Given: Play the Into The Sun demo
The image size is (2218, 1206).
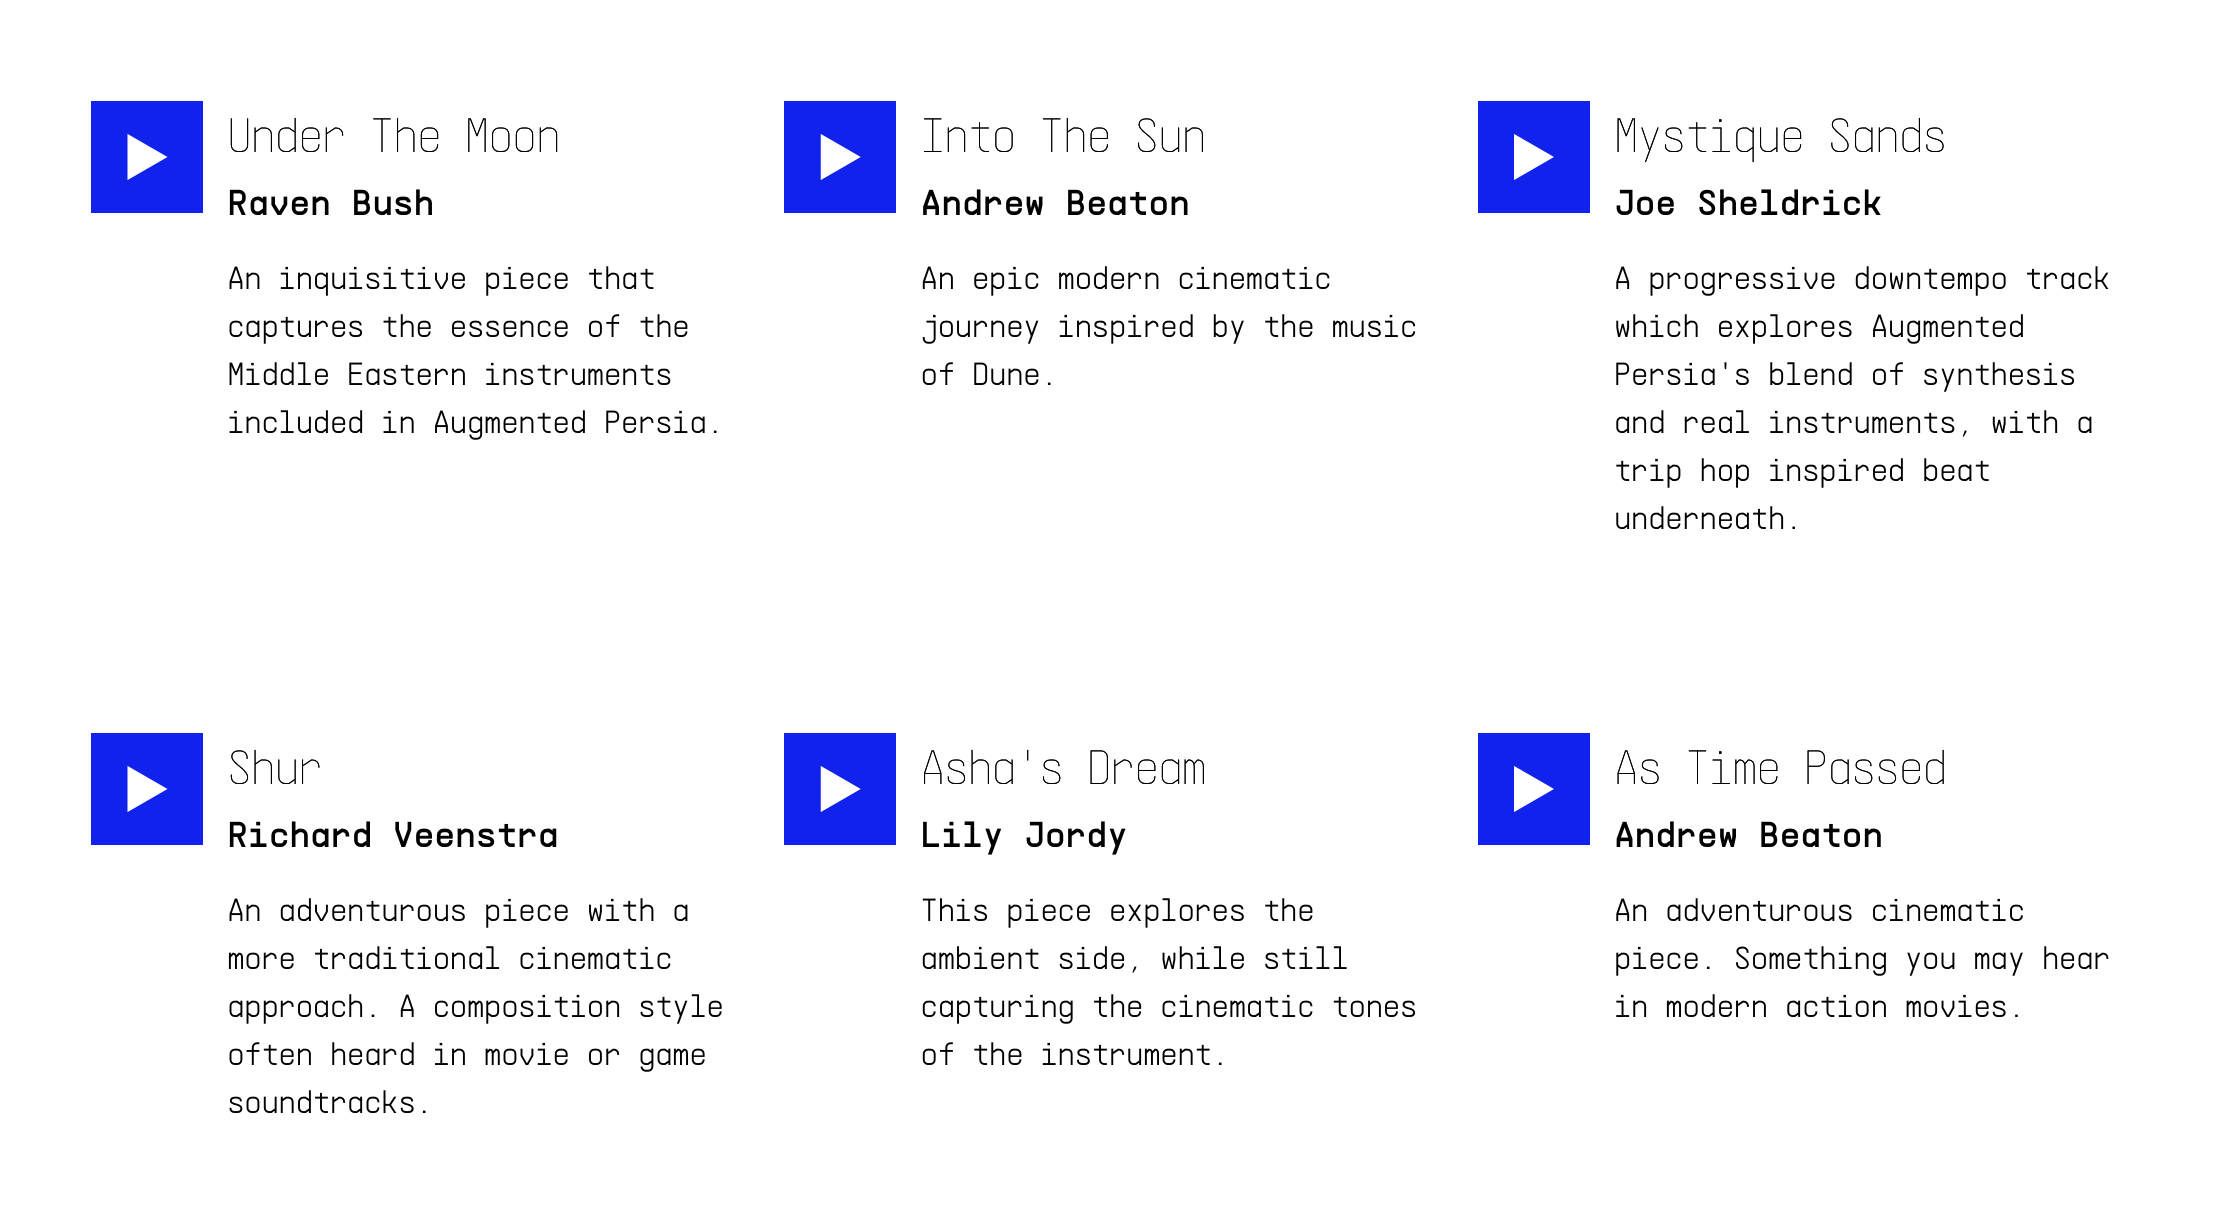Looking at the screenshot, I should pos(840,157).
